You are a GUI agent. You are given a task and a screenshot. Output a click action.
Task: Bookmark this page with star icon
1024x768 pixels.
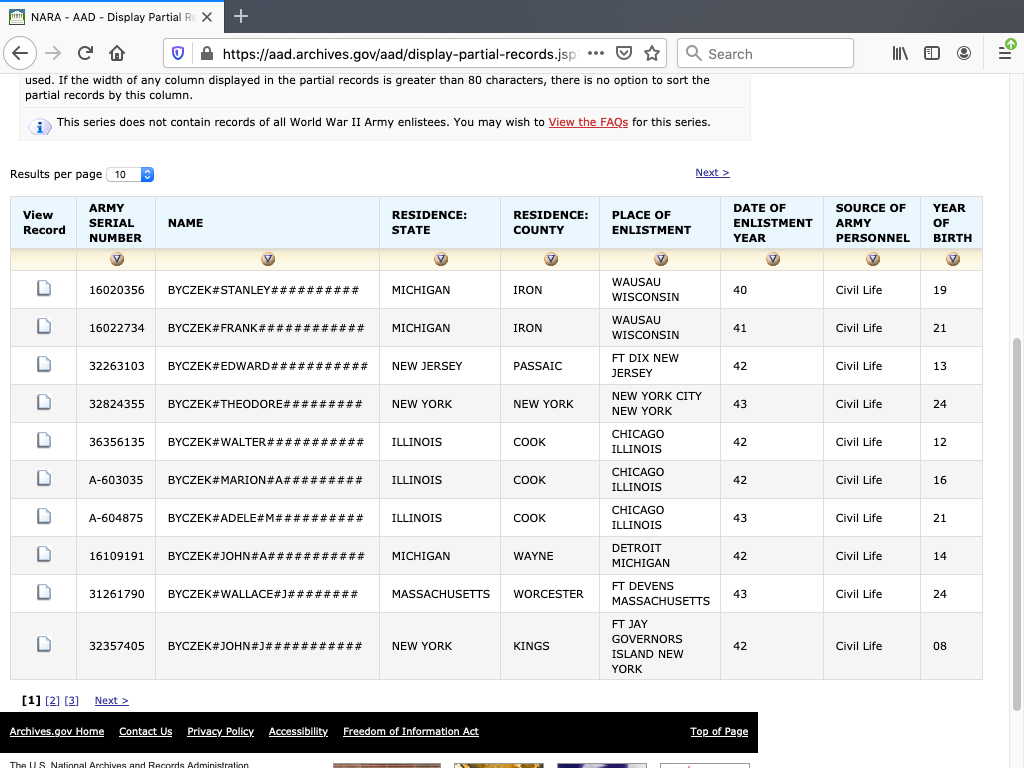pos(652,54)
